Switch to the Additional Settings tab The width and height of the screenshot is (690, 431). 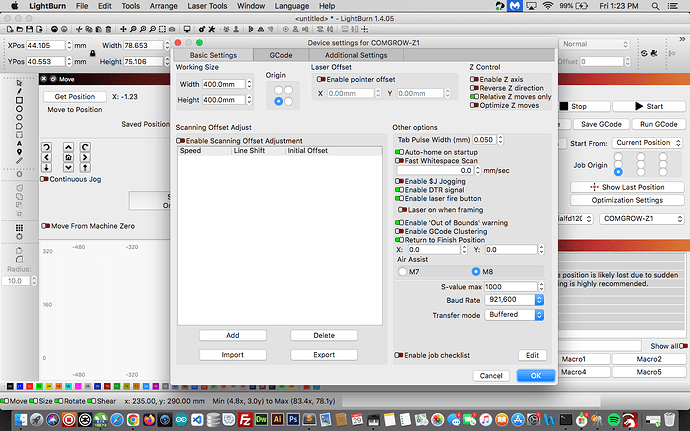click(356, 55)
